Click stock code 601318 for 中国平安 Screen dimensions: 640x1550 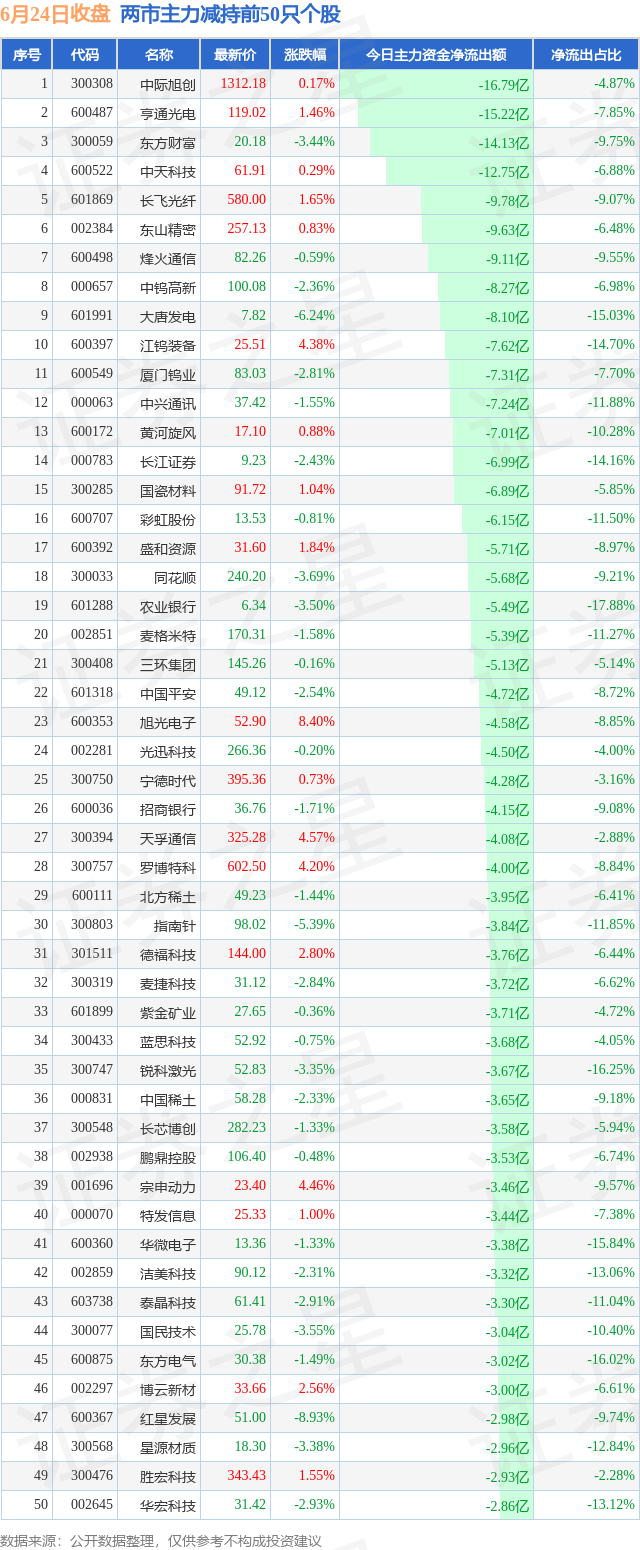tap(91, 693)
